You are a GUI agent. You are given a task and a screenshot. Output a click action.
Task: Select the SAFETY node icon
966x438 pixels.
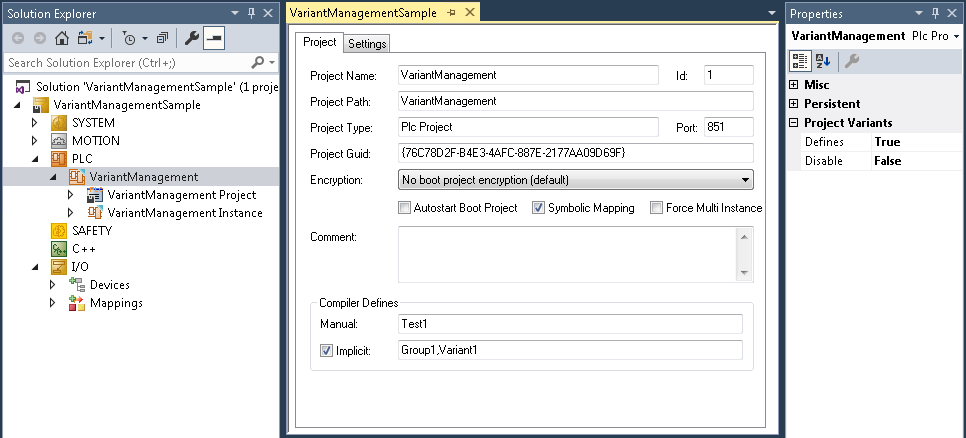click(59, 230)
